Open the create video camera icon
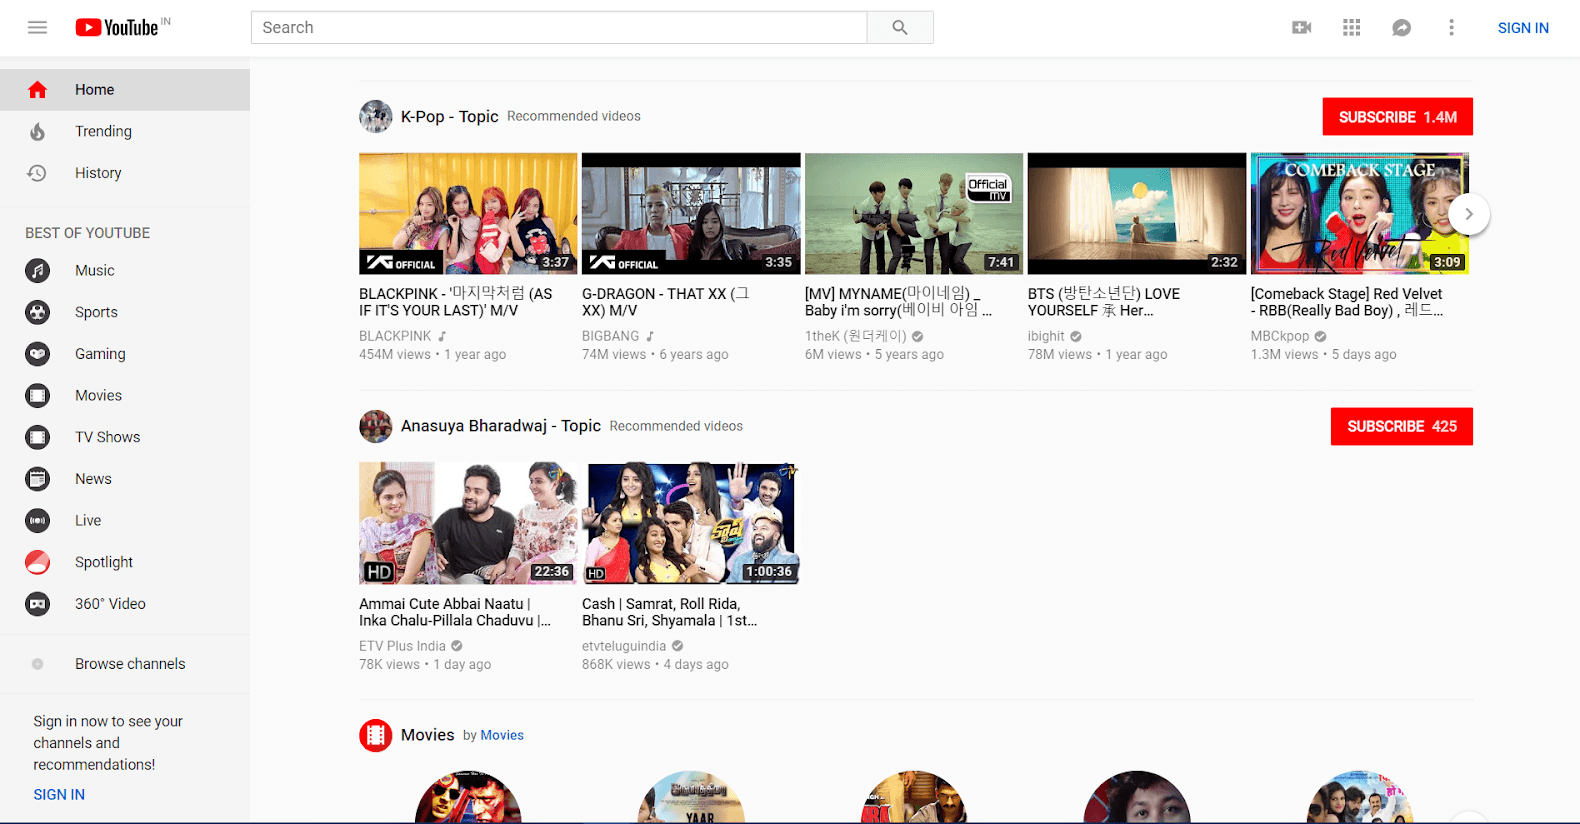1580x824 pixels. tap(1301, 27)
